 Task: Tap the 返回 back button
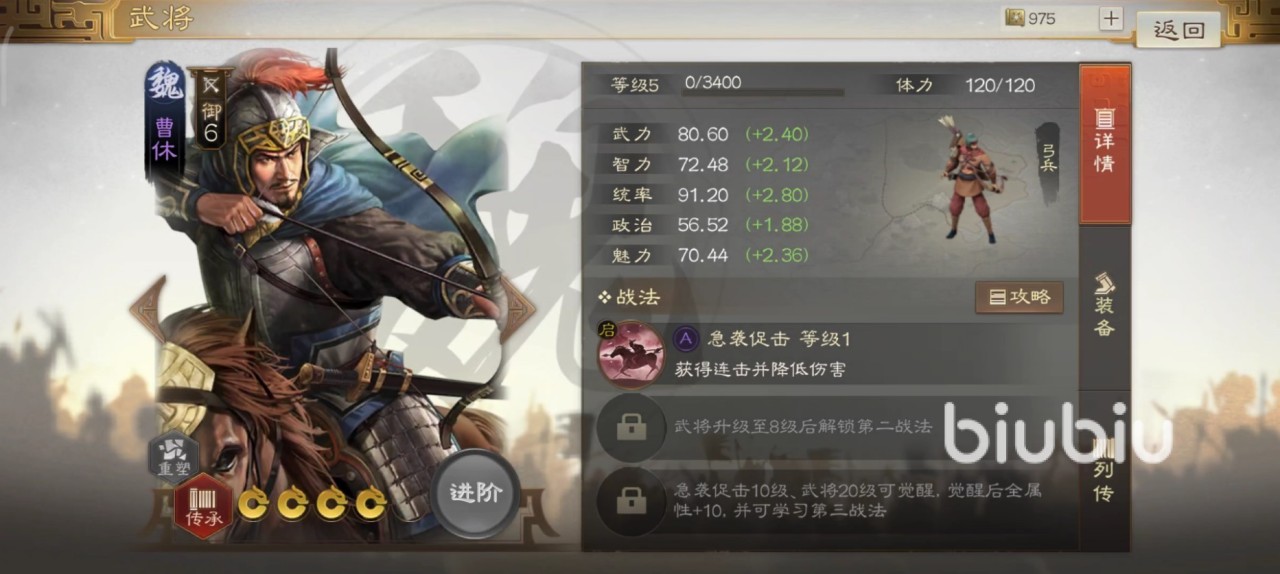(1179, 30)
